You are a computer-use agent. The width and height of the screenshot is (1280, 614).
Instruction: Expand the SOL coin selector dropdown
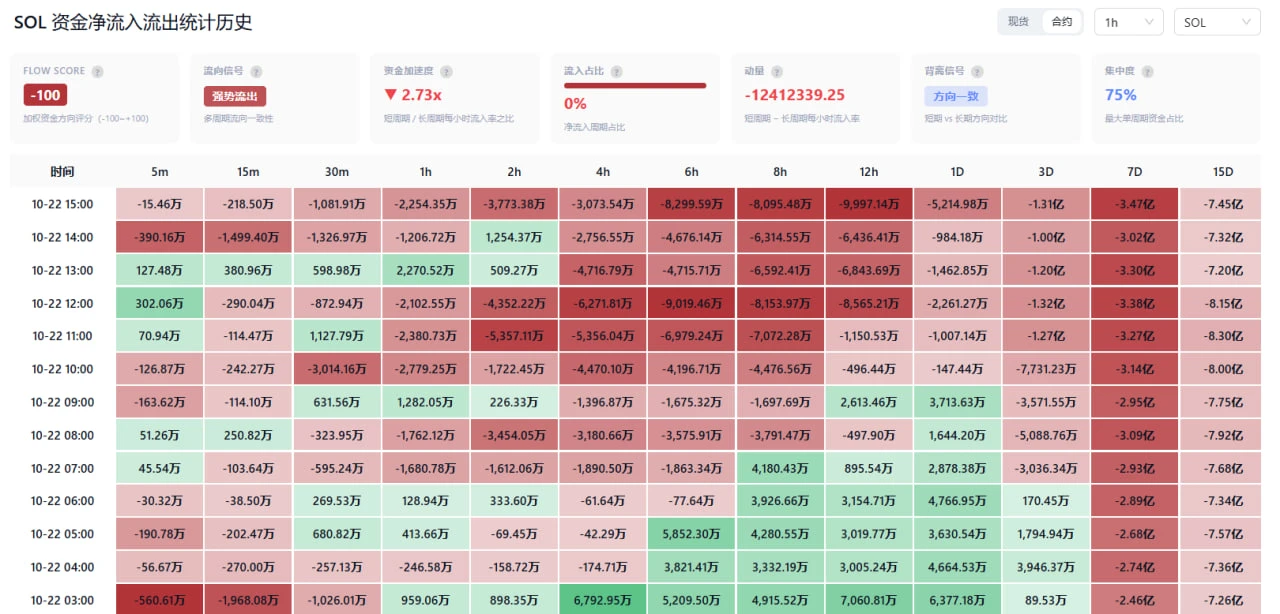point(1217,22)
